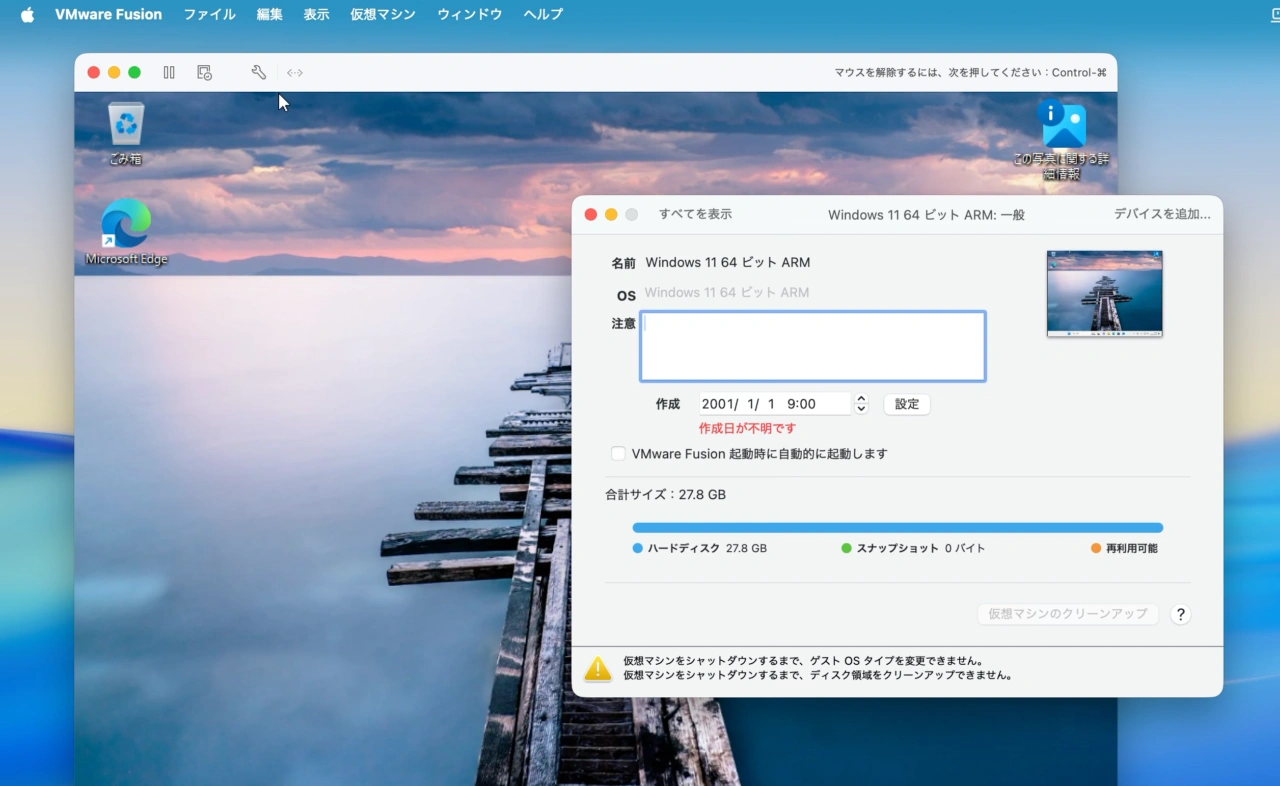Image resolution: width=1280 pixels, height=786 pixels.
Task: Open the ウィンドウ menu
Action: [470, 15]
